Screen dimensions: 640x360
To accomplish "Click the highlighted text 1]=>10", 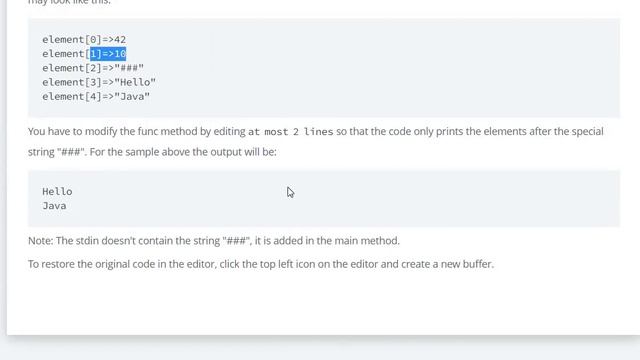I will (x=108, y=53).
